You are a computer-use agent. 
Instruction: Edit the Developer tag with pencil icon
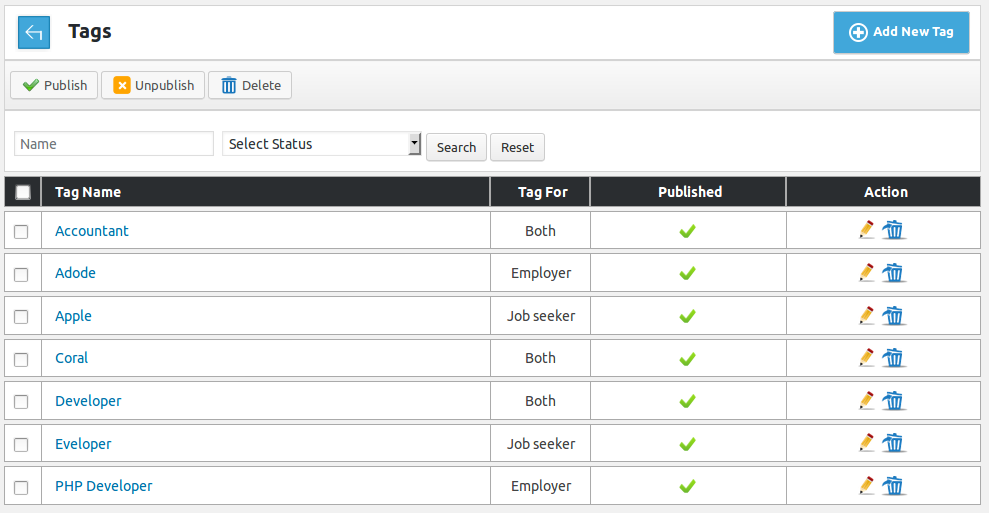867,400
